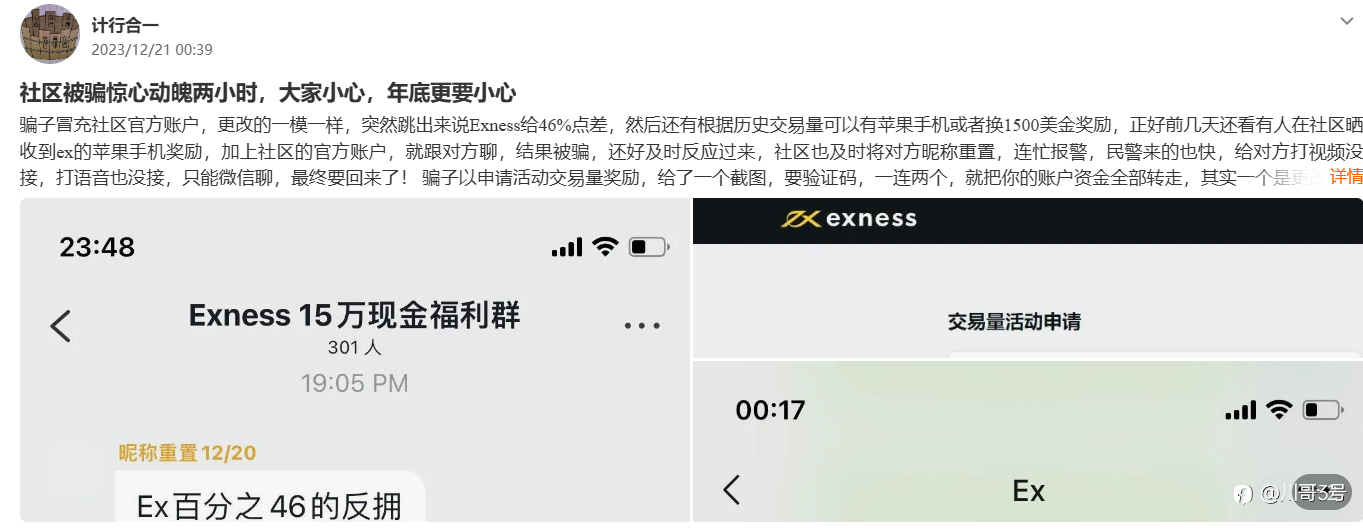The width and height of the screenshot is (1363, 529).
Task: Click the post timestamp 2023/12/21 00:39
Action: point(152,49)
